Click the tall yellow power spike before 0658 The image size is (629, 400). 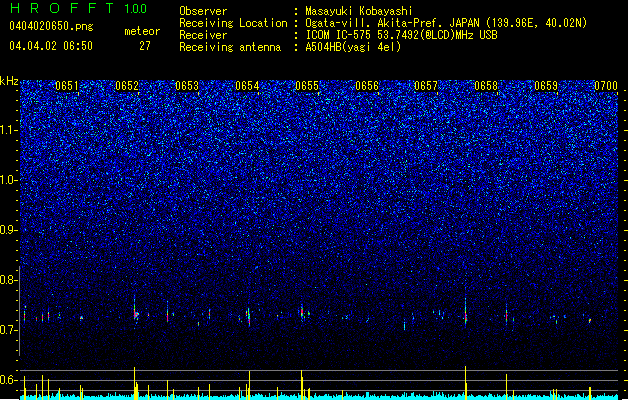point(466,383)
